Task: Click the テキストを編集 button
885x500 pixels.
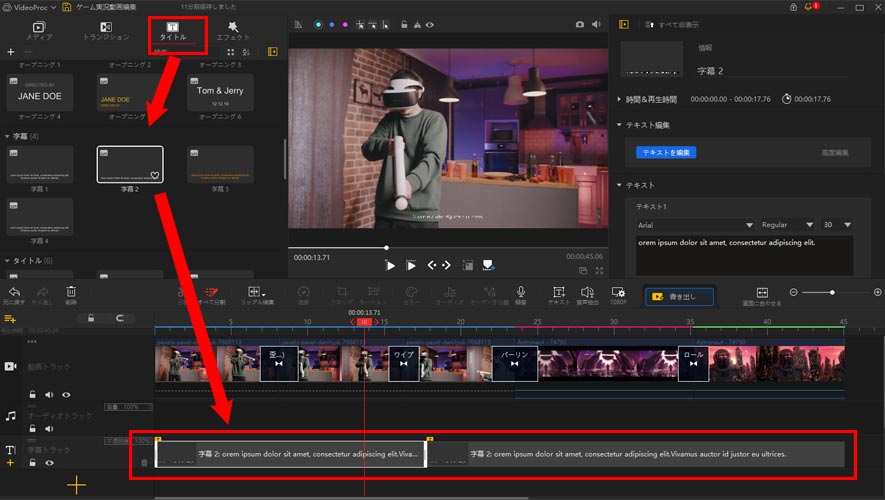Action: (666, 152)
